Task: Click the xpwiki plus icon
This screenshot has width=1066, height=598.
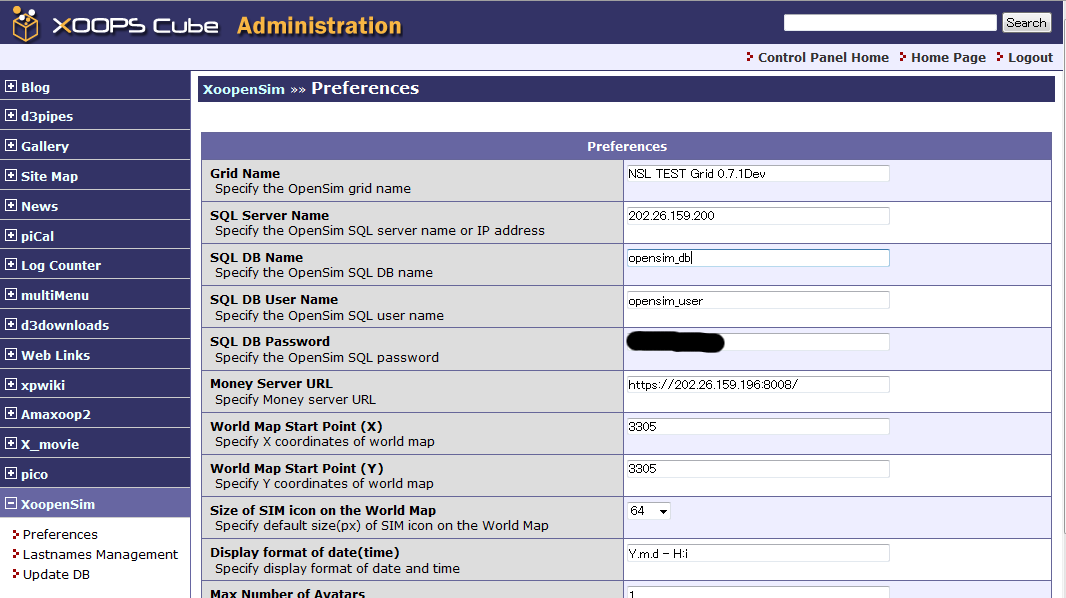Action: (11, 384)
